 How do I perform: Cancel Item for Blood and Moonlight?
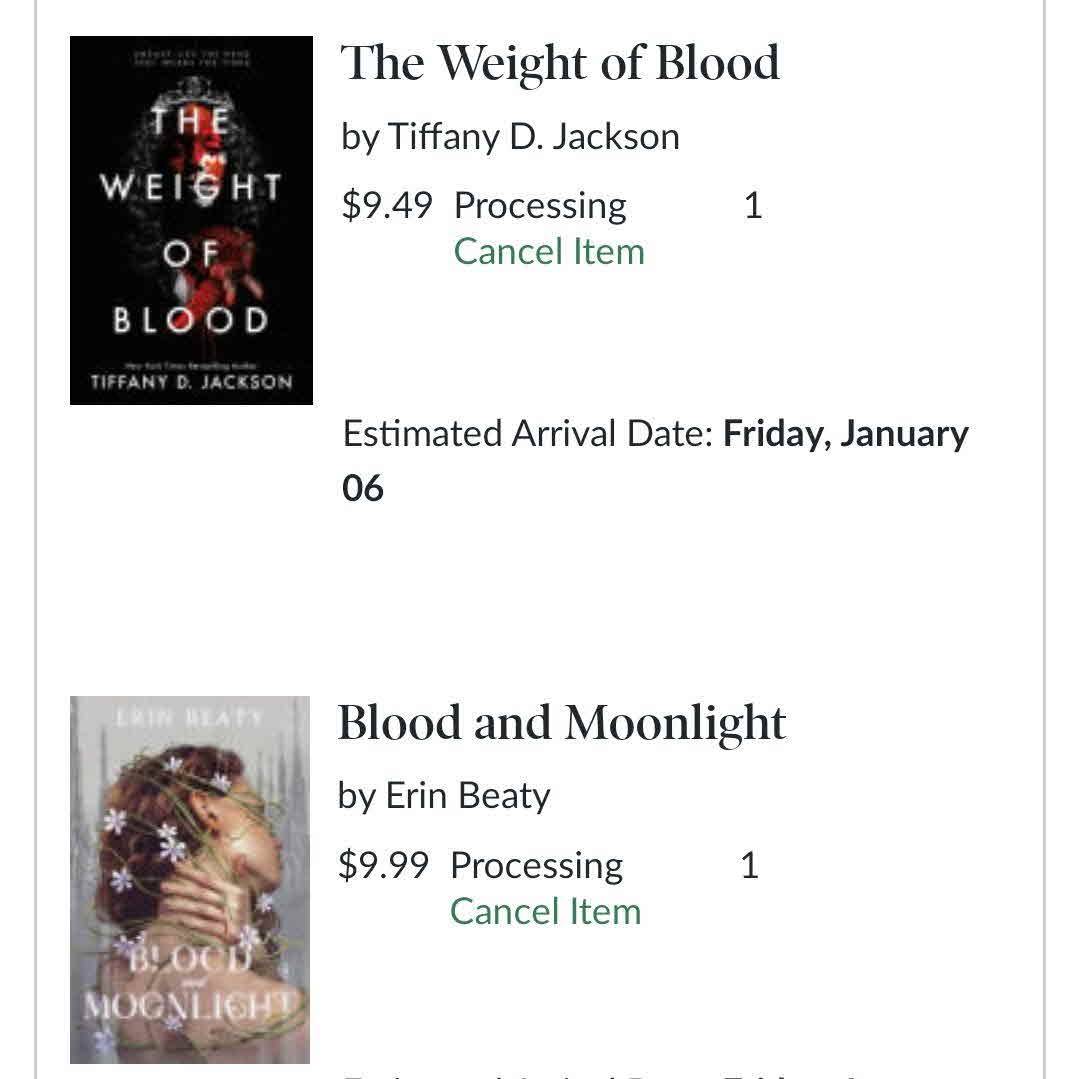coord(545,911)
